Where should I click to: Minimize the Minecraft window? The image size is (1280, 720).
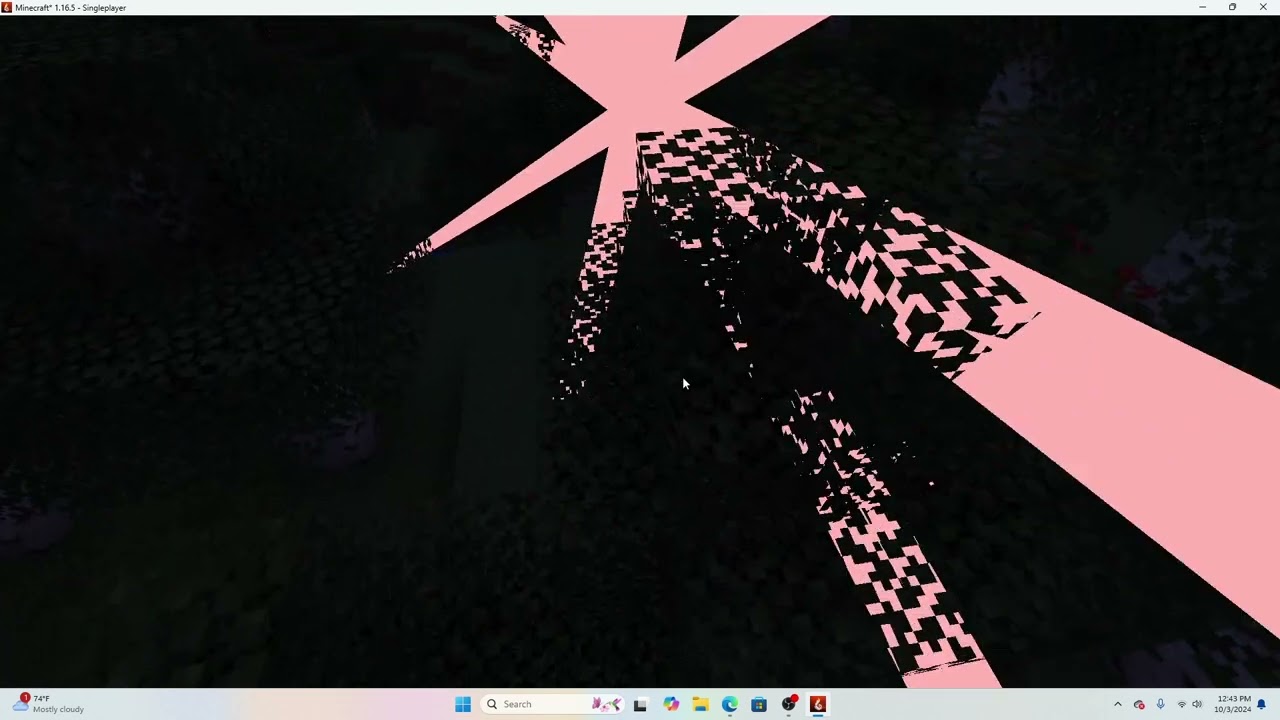point(1202,7)
